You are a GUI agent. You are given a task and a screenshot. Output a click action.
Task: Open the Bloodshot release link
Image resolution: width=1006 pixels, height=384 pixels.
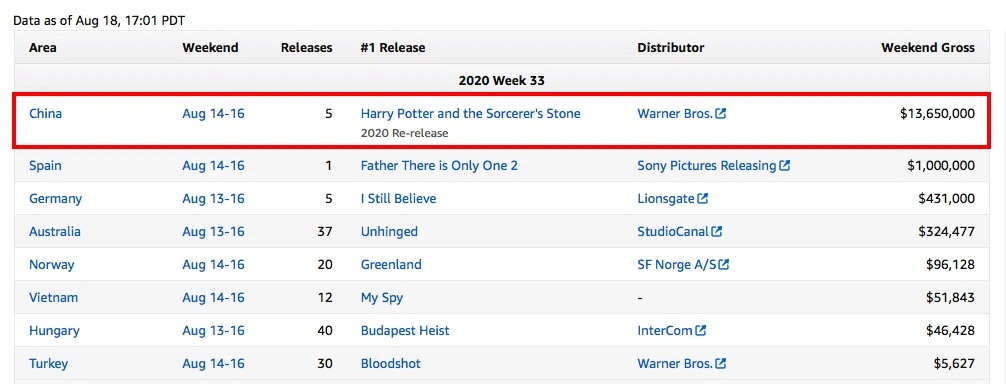point(391,364)
